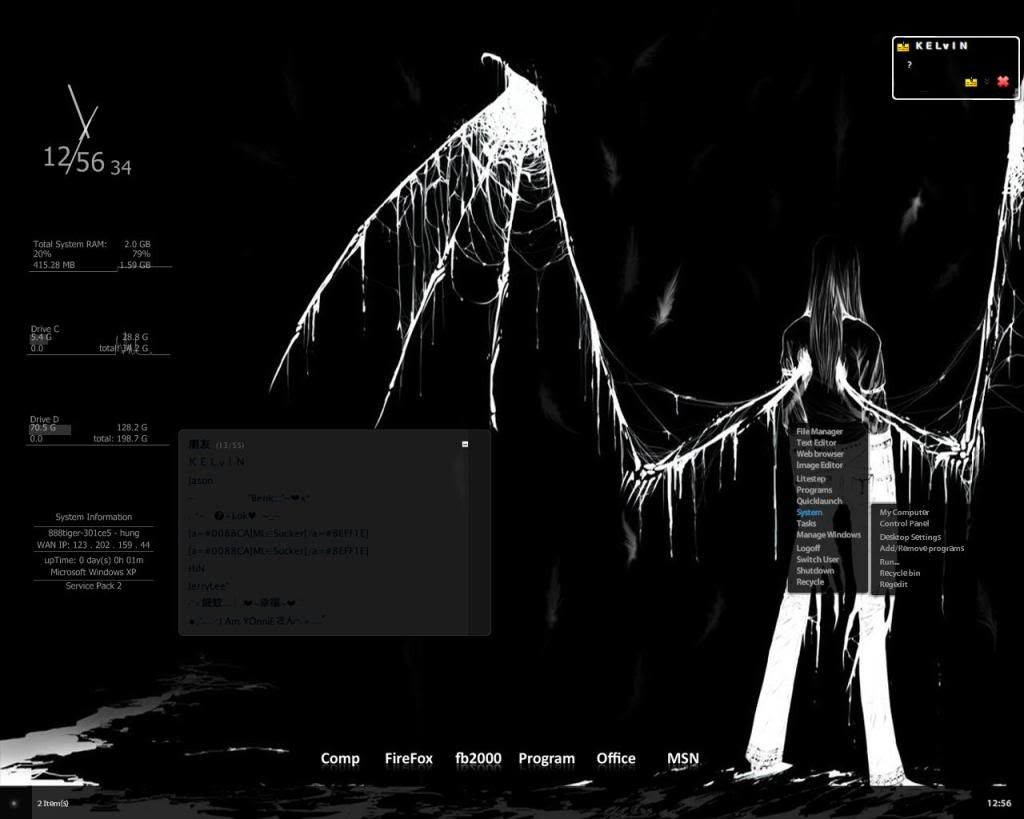
Task: Click the upTime text line
Action: click(x=93, y=560)
